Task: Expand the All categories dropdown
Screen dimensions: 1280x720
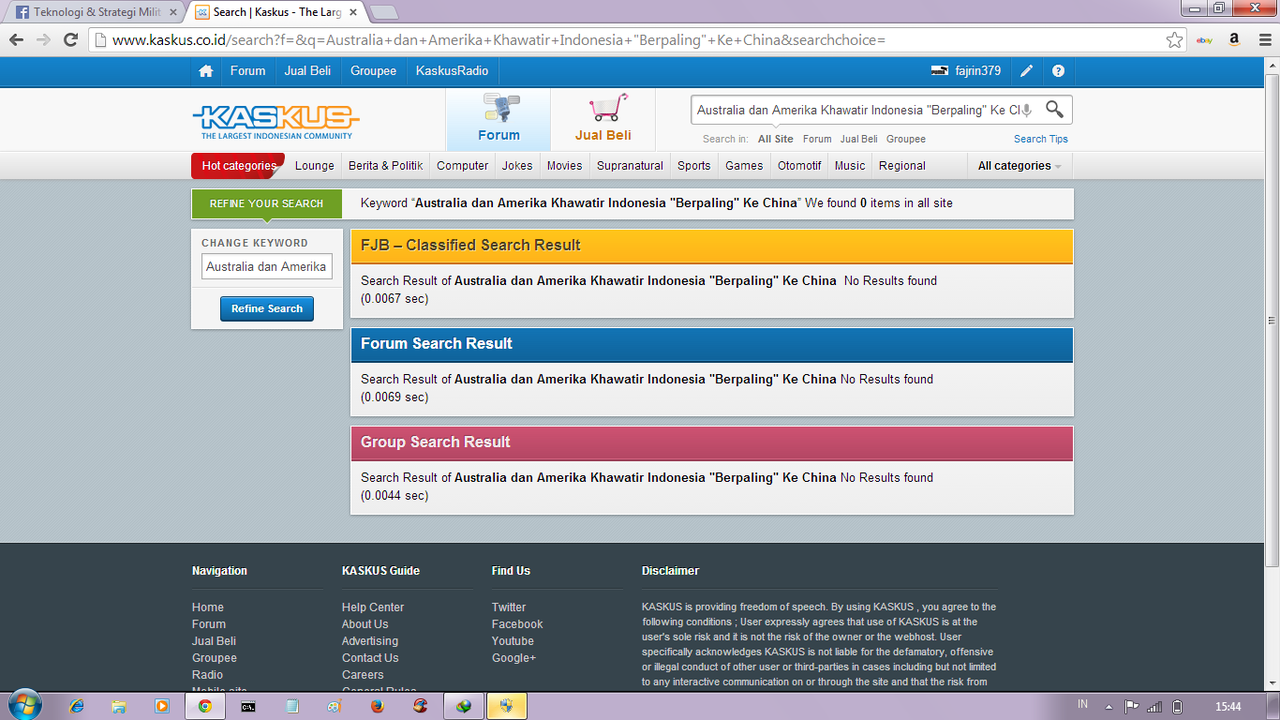Action: pyautogui.click(x=1019, y=166)
